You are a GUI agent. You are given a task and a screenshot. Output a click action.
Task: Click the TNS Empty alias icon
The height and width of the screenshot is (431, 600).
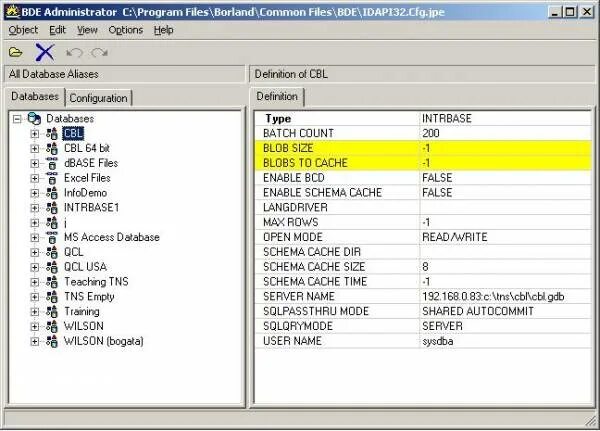point(52,297)
